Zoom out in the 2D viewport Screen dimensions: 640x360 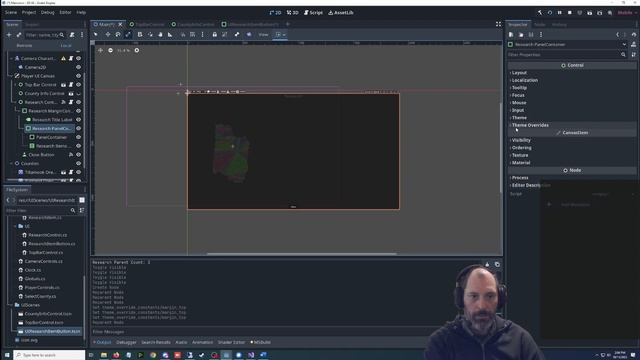(111, 50)
